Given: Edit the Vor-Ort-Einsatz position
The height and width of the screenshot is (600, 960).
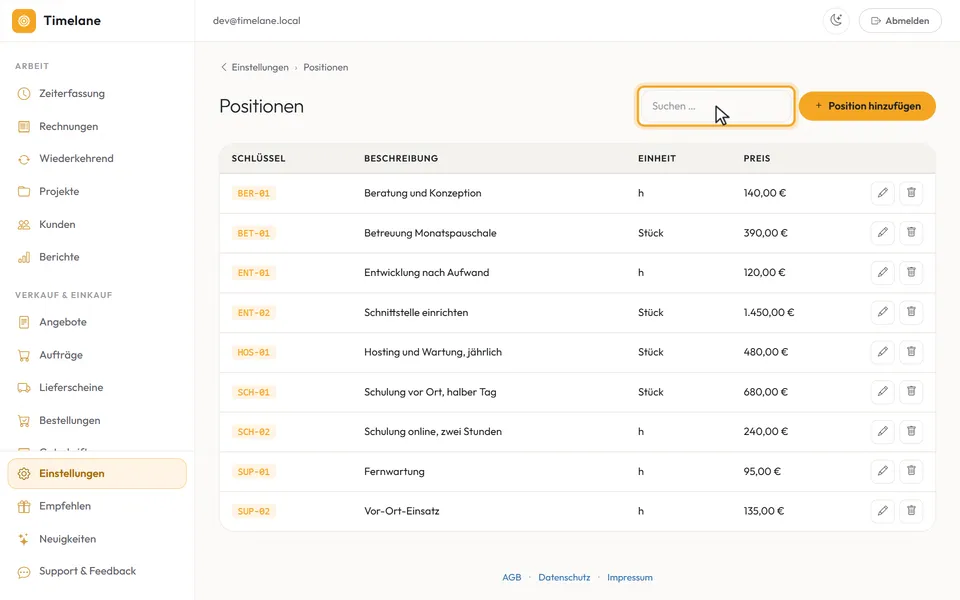Looking at the screenshot, I should tap(882, 511).
